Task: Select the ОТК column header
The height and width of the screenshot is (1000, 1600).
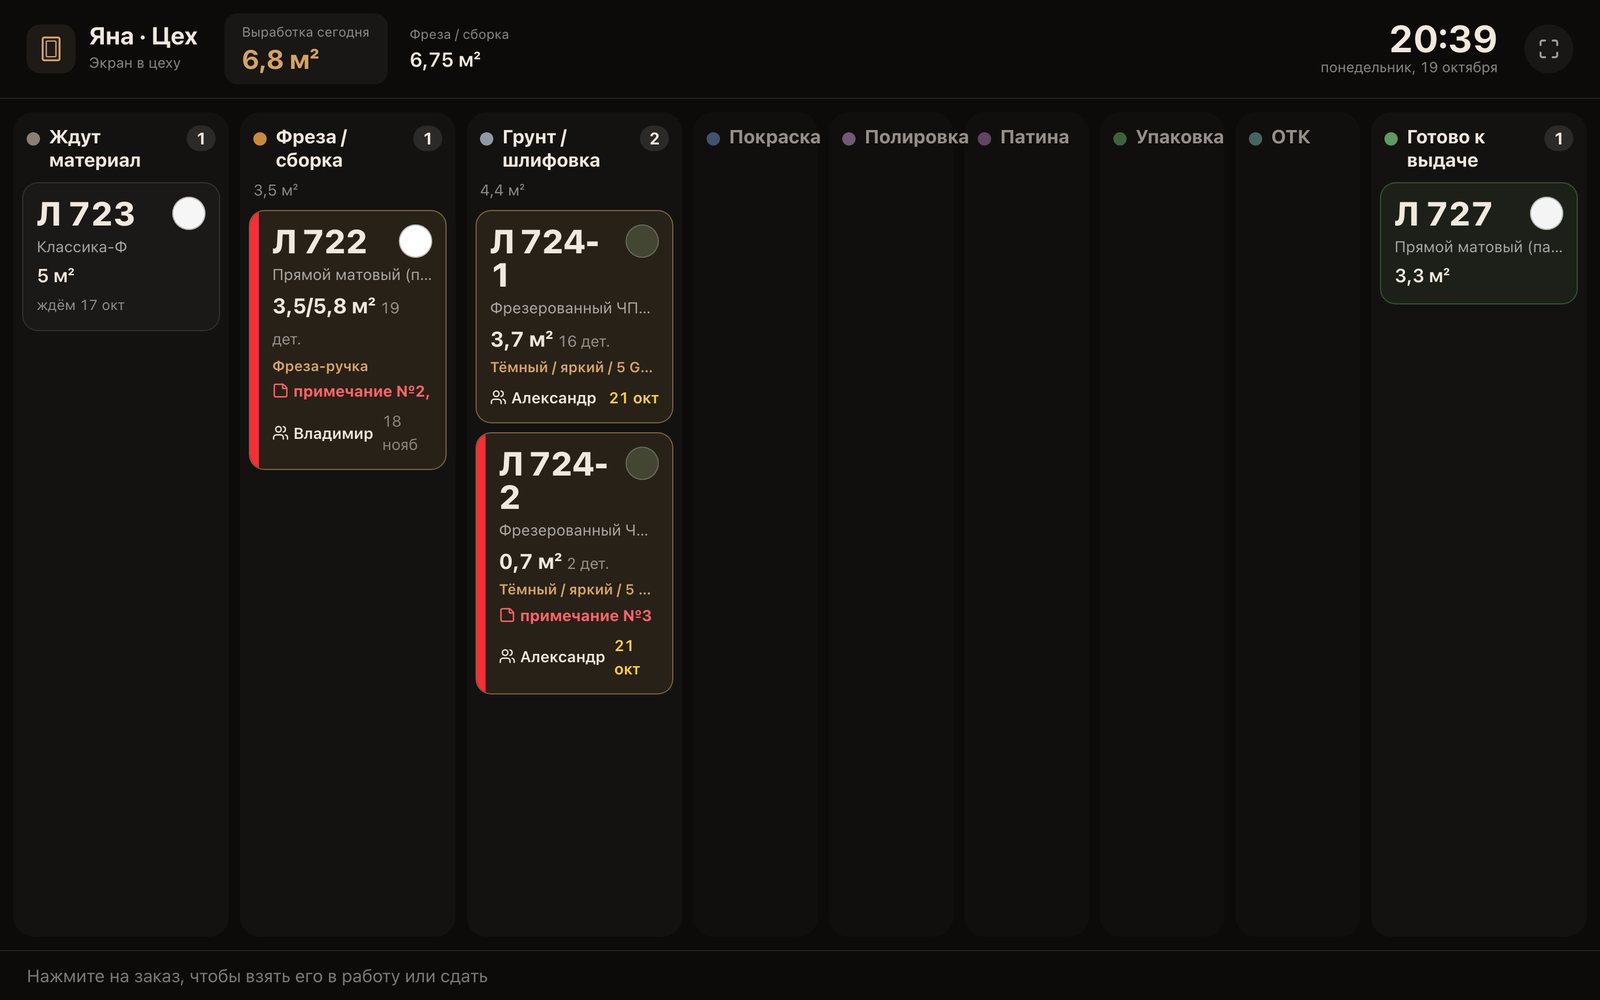Action: point(1280,137)
